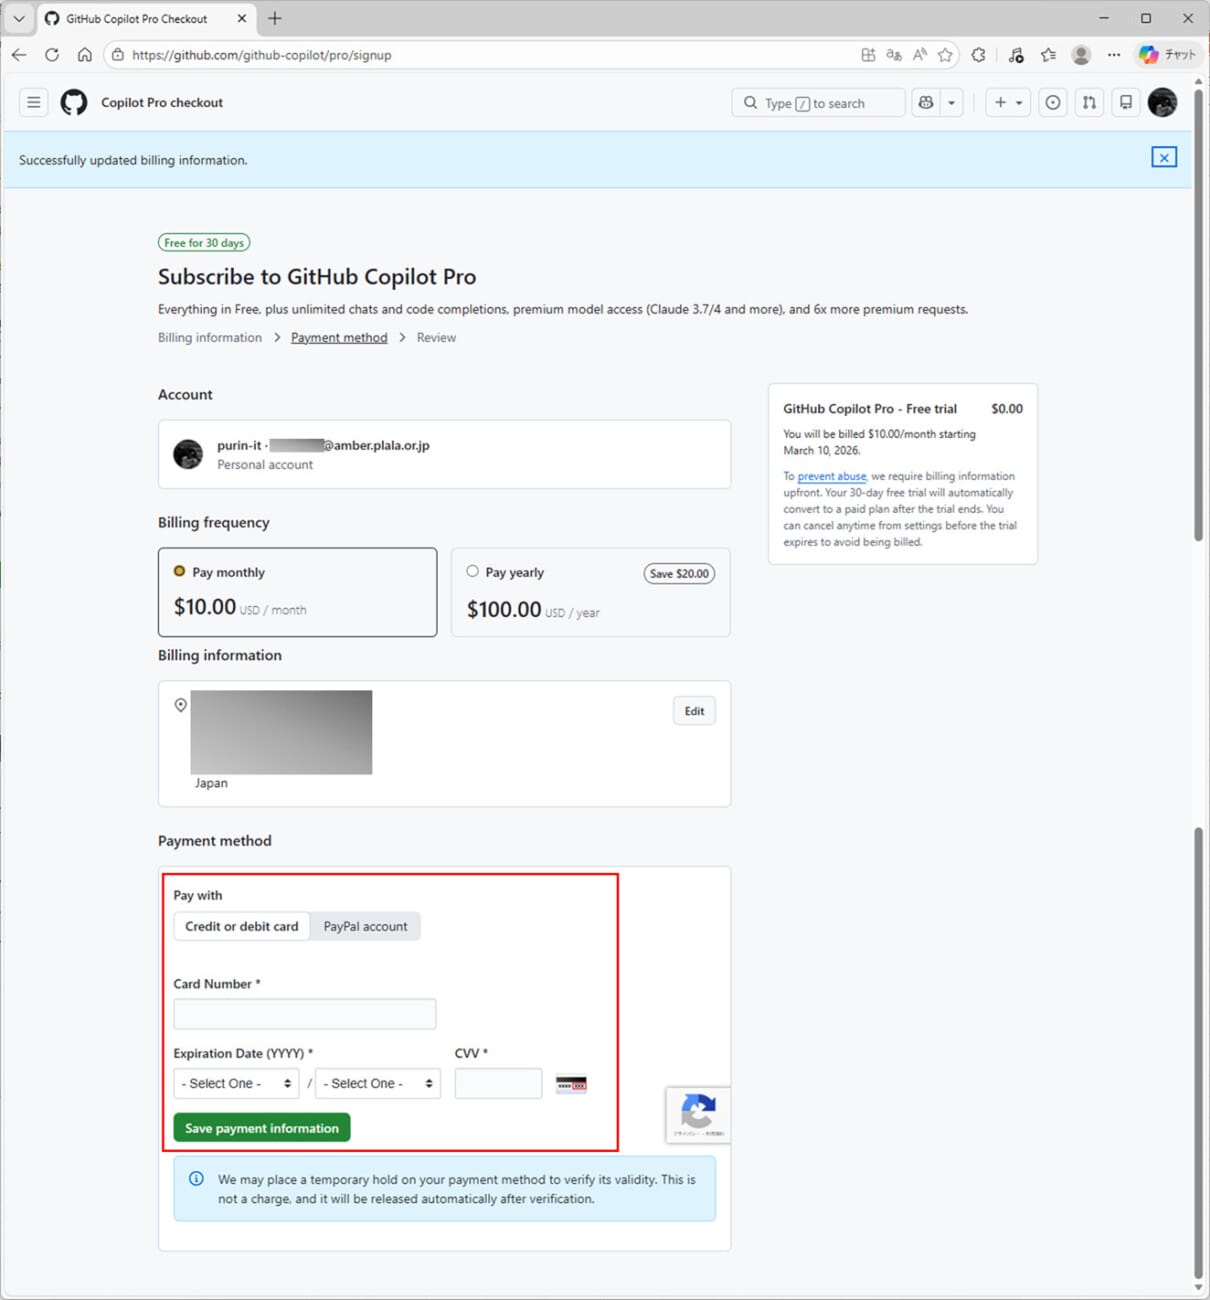Click the GitHub logo in the header
1210x1300 pixels.
[x=73, y=102]
